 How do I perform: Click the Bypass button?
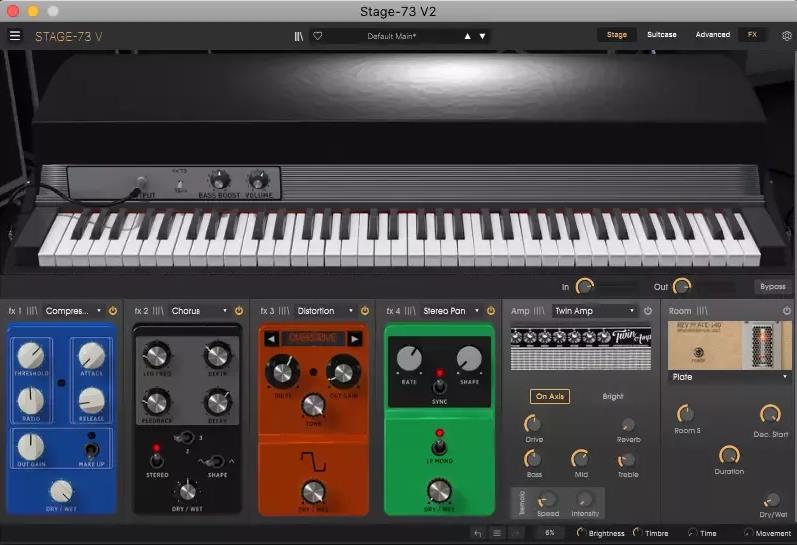point(773,287)
